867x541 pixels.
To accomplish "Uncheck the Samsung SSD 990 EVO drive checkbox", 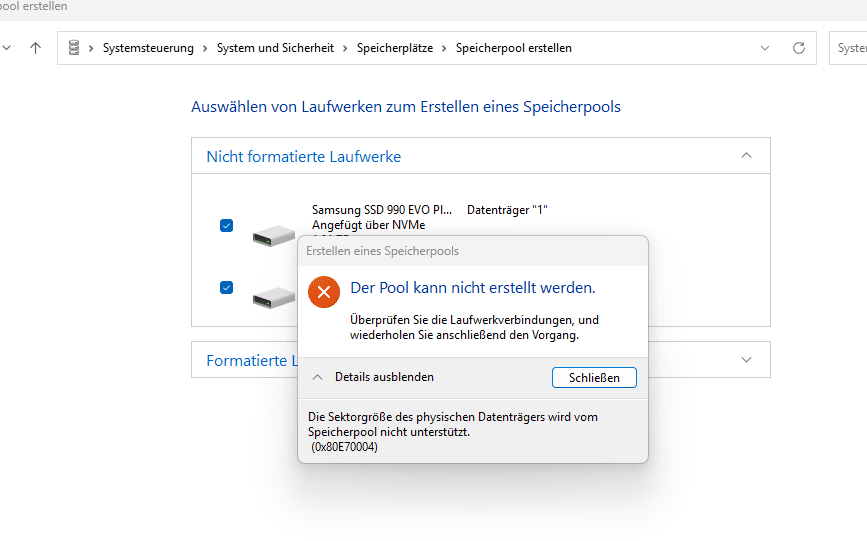I will [227, 226].
